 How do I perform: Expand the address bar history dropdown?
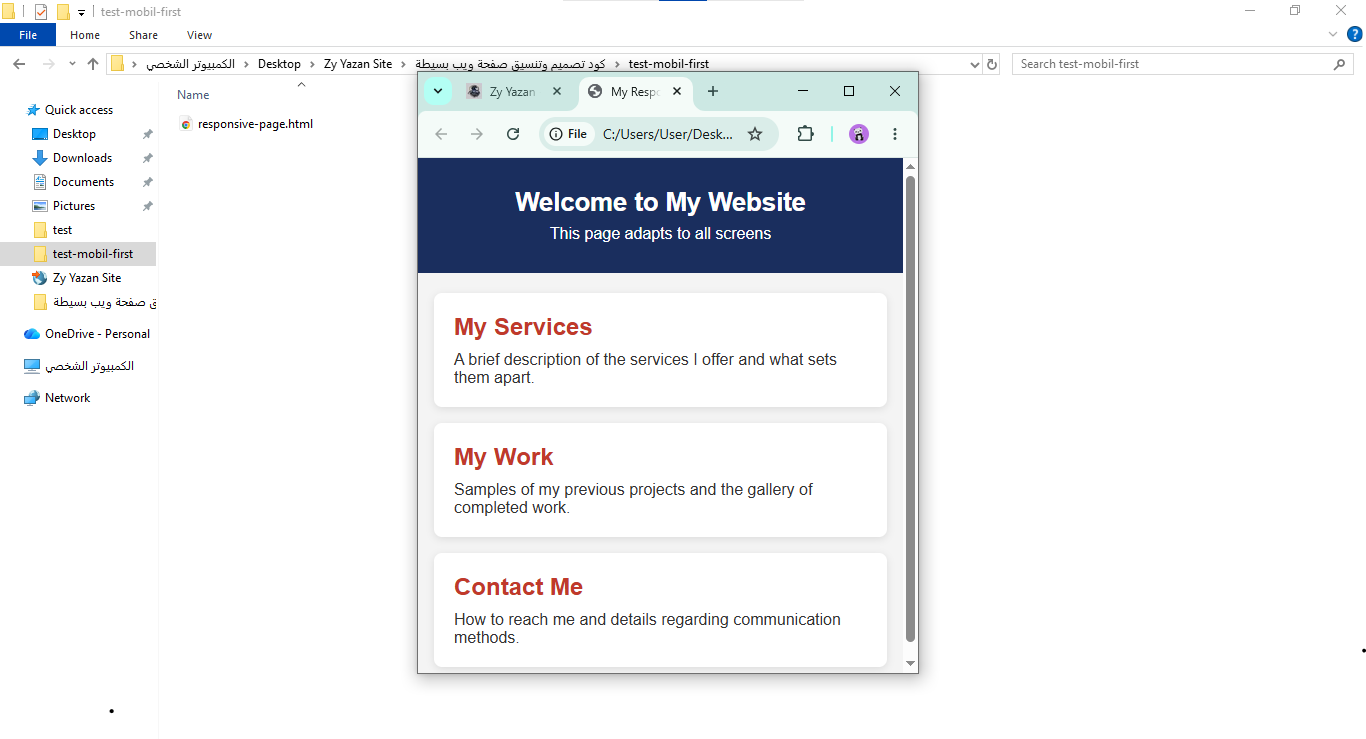[x=976, y=64]
